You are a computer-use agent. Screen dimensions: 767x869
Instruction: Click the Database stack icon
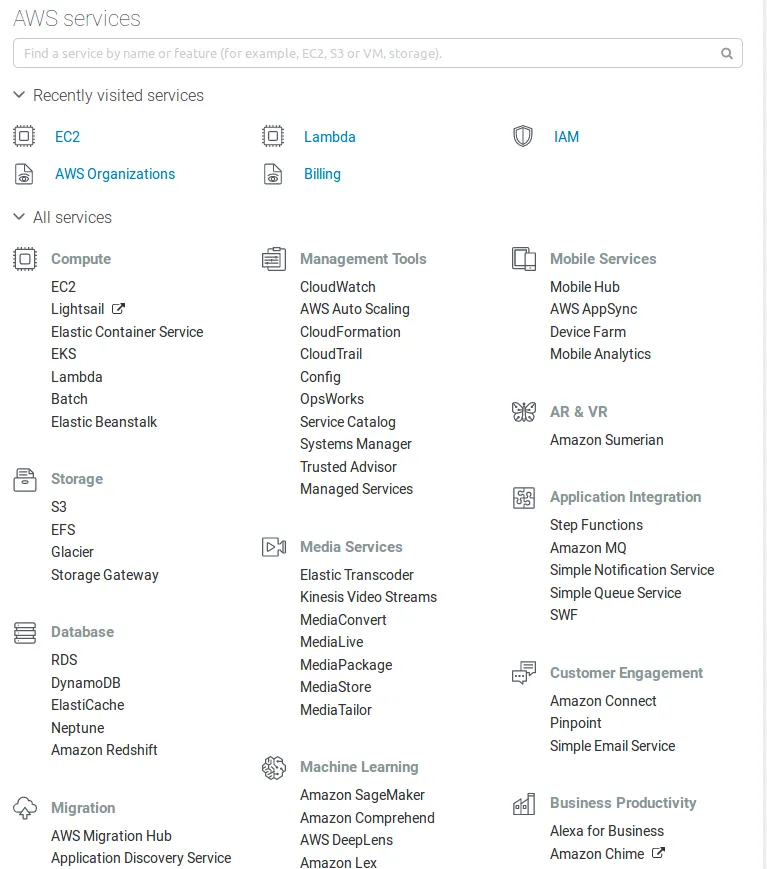pyautogui.click(x=25, y=632)
